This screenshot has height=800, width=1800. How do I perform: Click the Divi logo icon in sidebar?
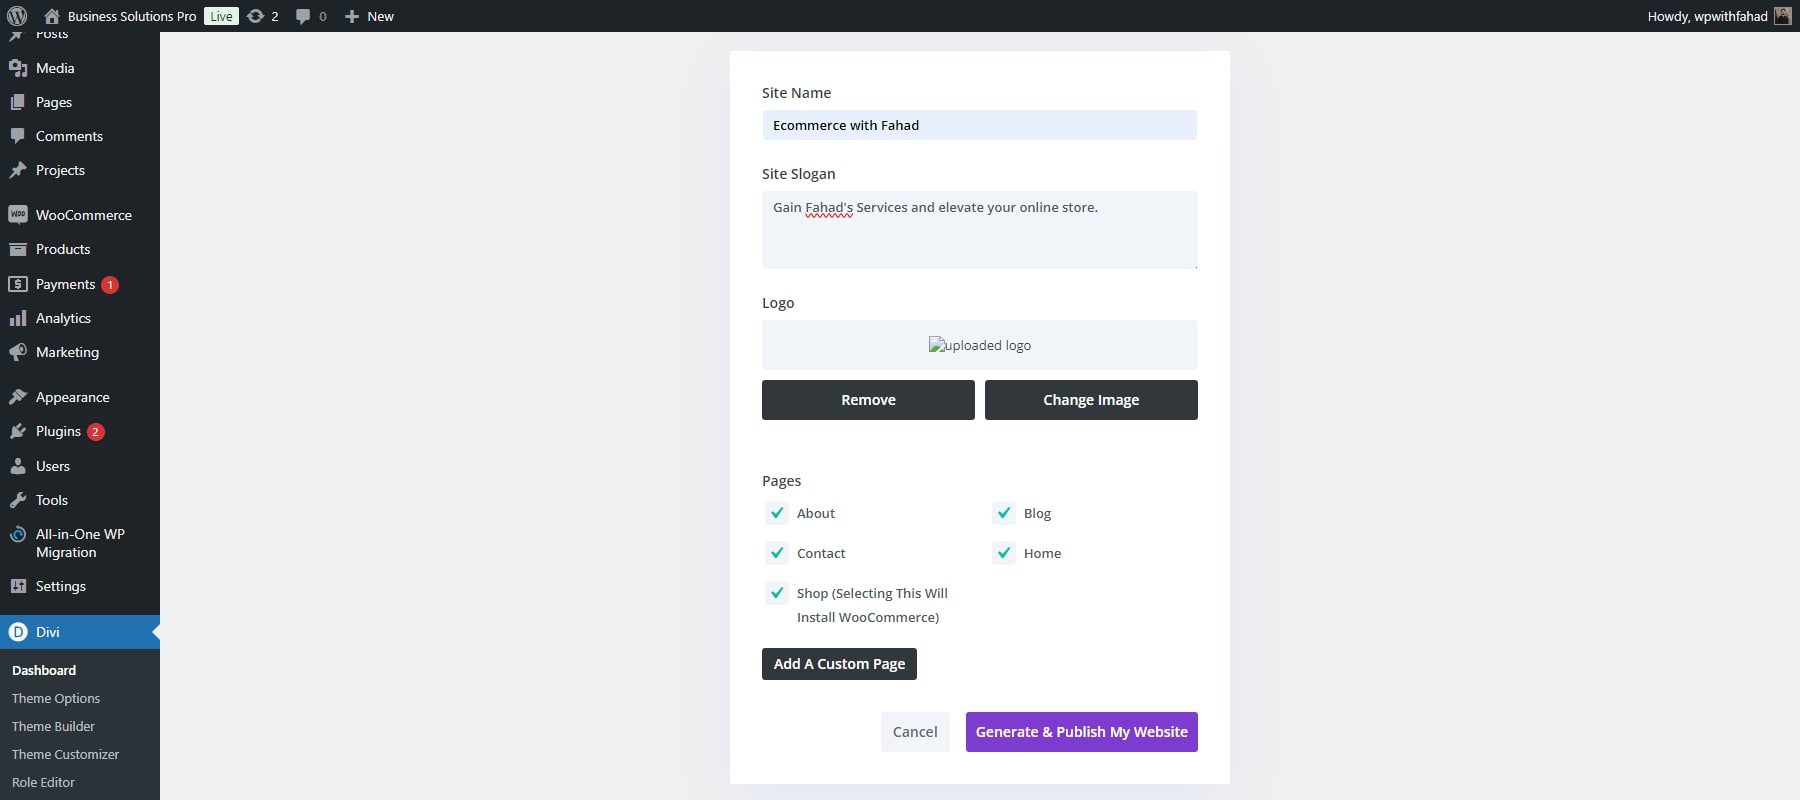coord(17,632)
